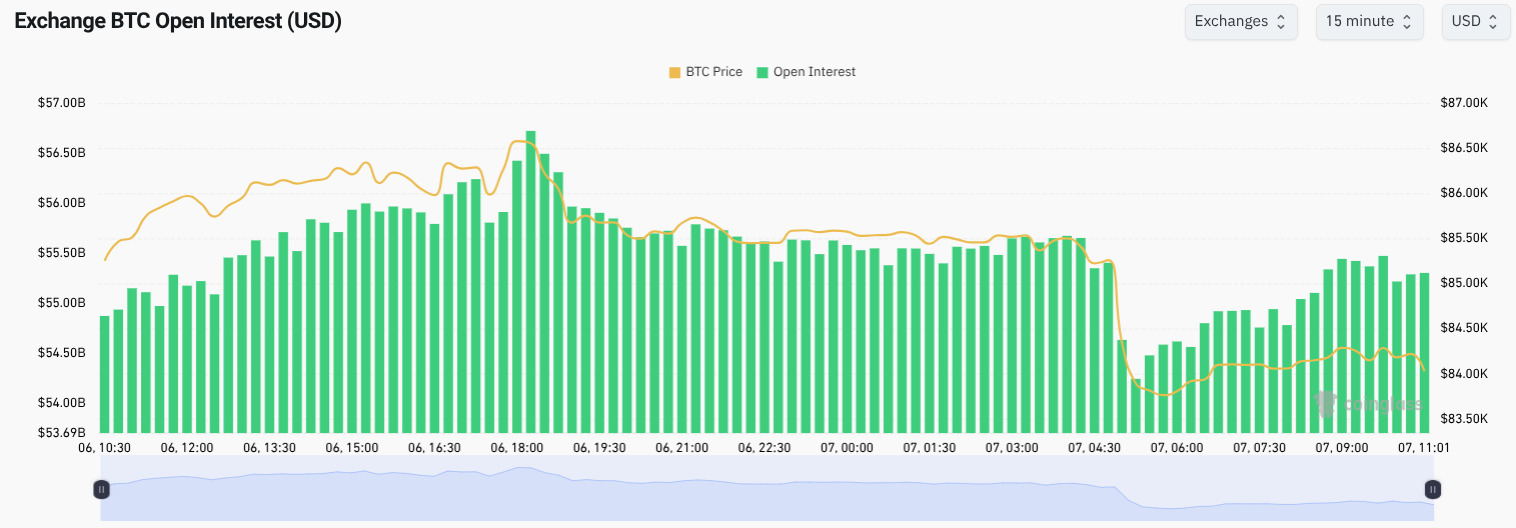Click the $55.00B left axis label
The image size is (1516, 528).
pyautogui.click(x=61, y=303)
